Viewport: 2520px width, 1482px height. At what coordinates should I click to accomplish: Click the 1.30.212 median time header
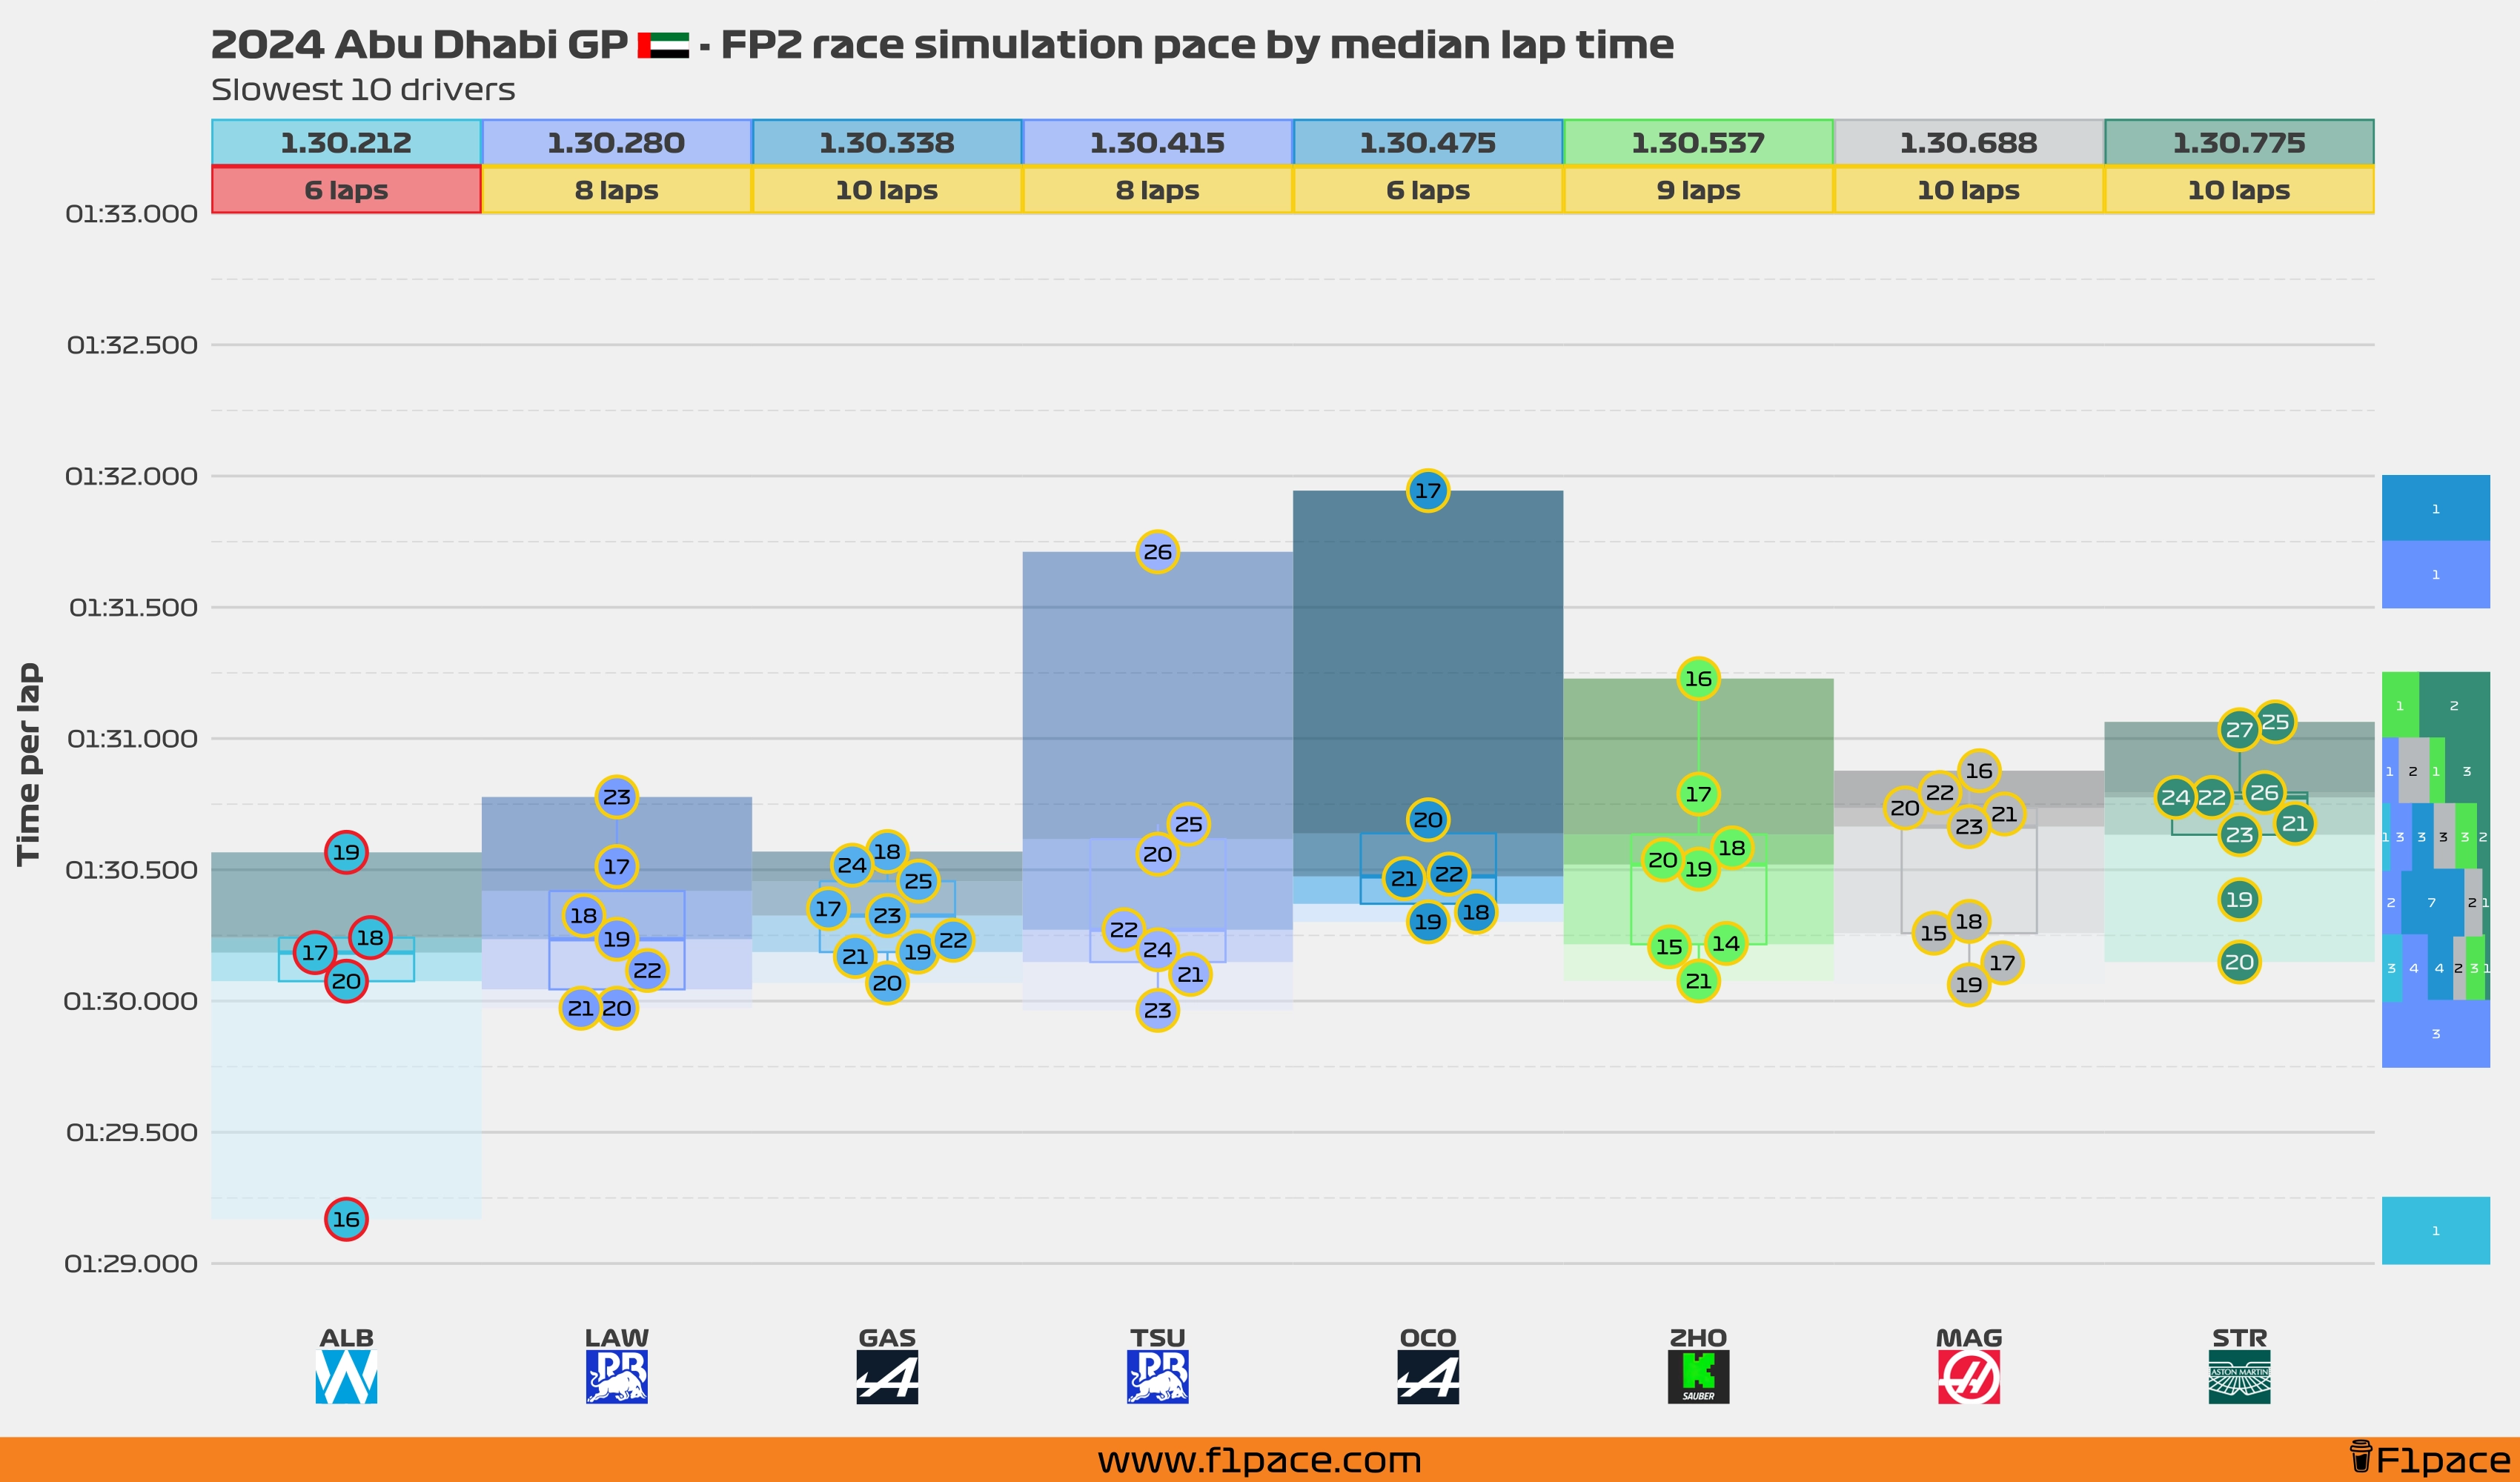click(x=346, y=143)
